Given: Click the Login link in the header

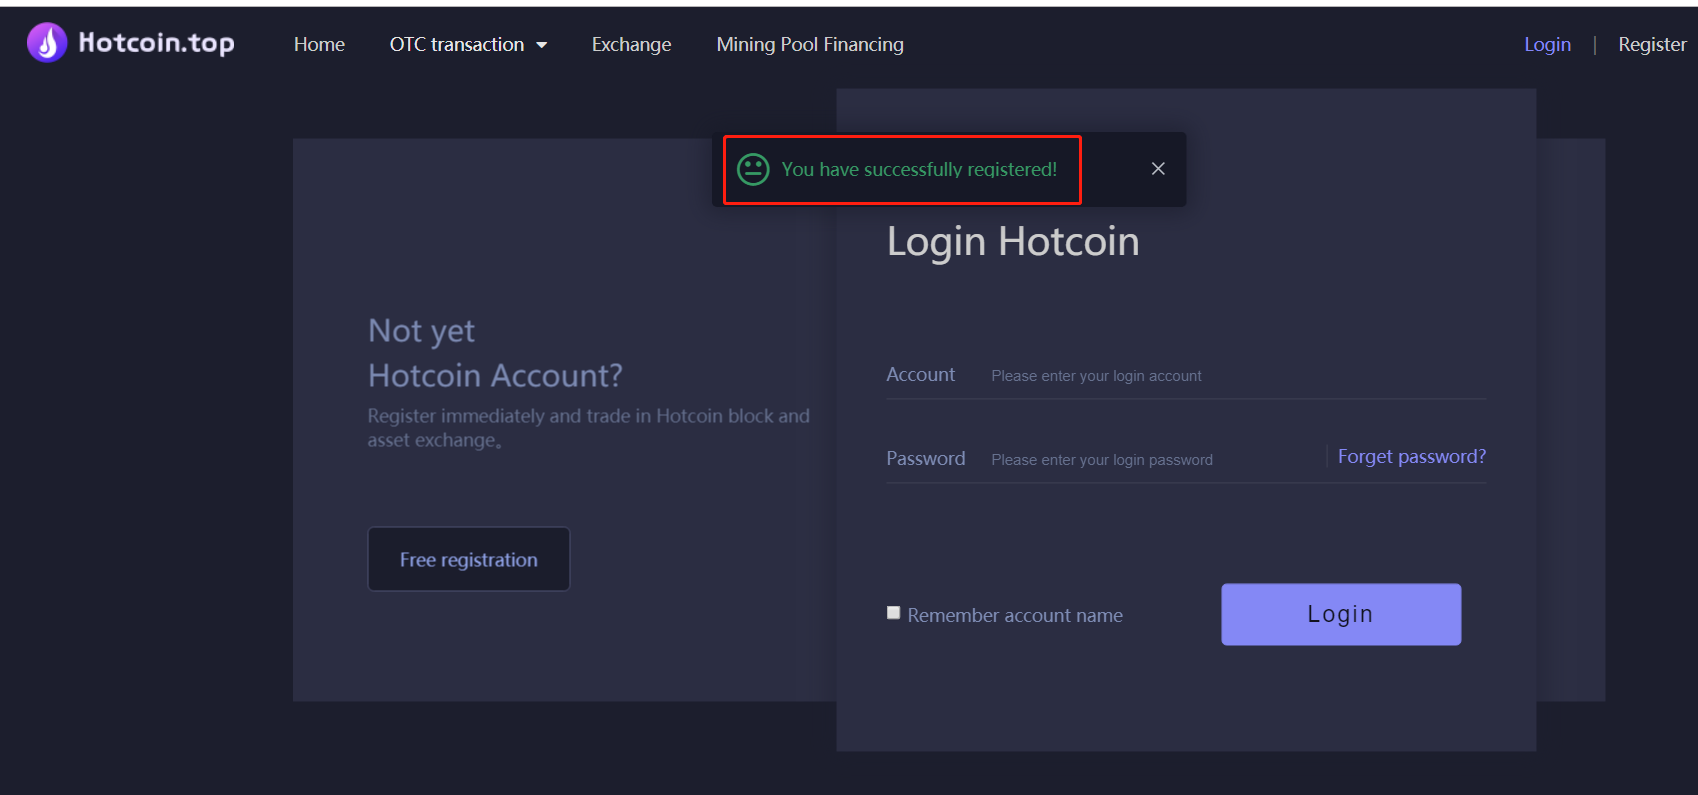Looking at the screenshot, I should (x=1547, y=44).
